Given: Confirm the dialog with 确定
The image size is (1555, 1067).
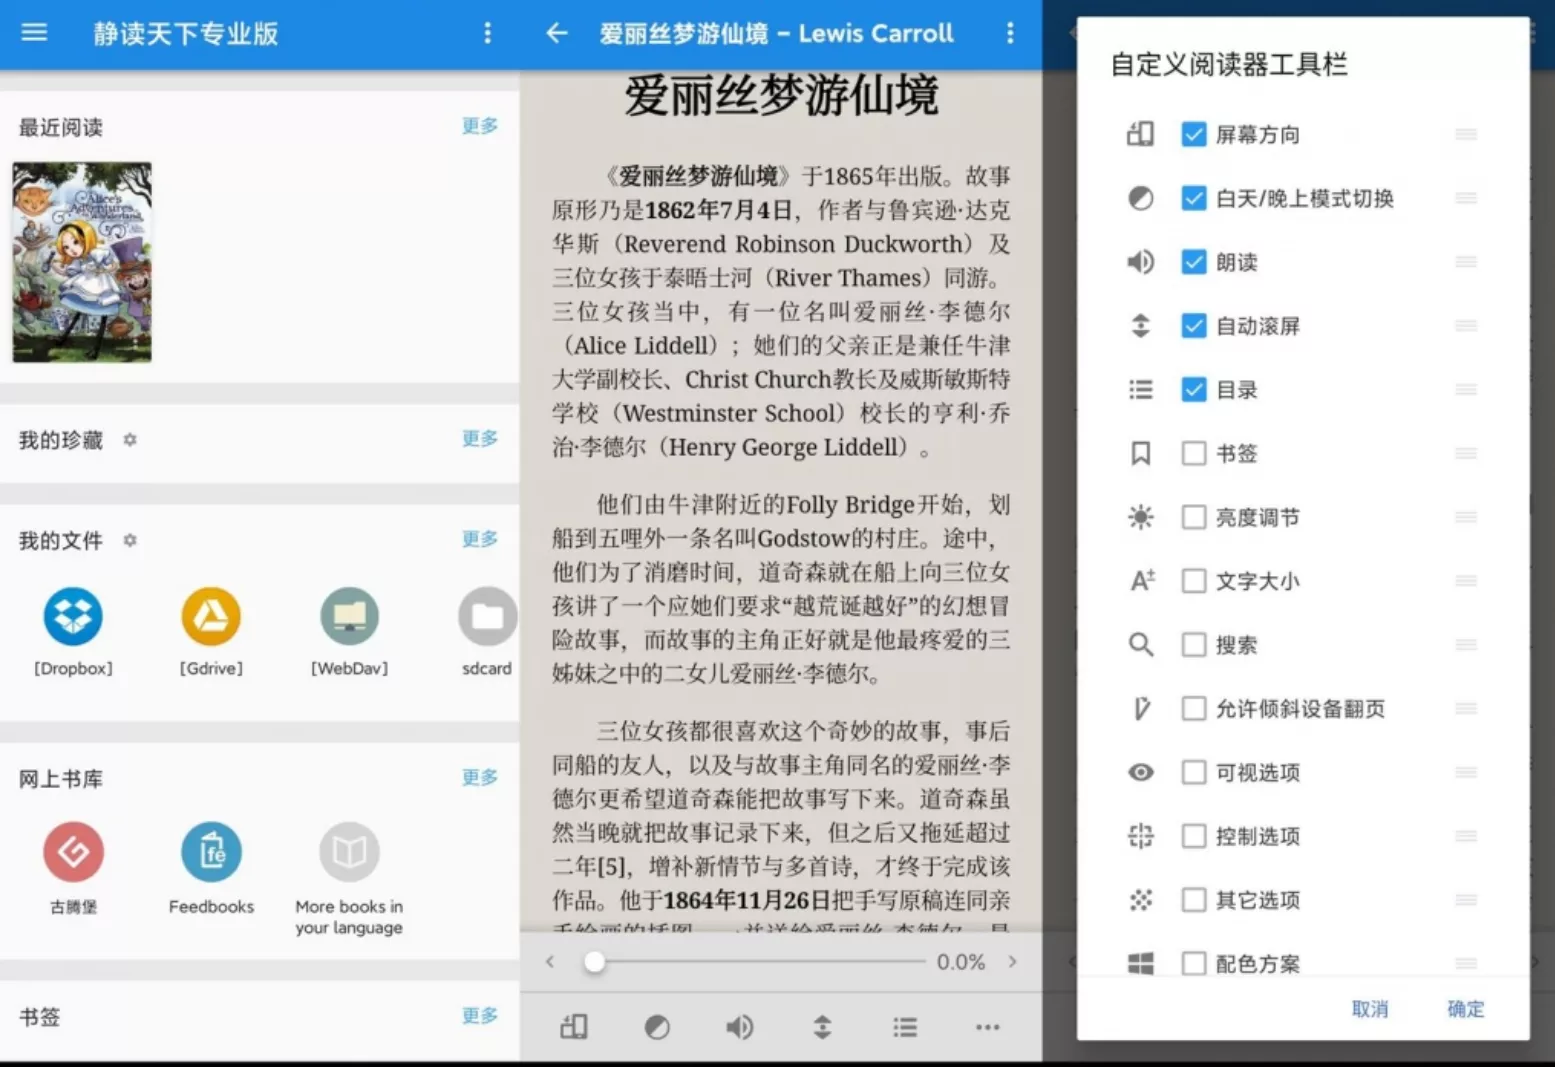Looking at the screenshot, I should click(1466, 1009).
